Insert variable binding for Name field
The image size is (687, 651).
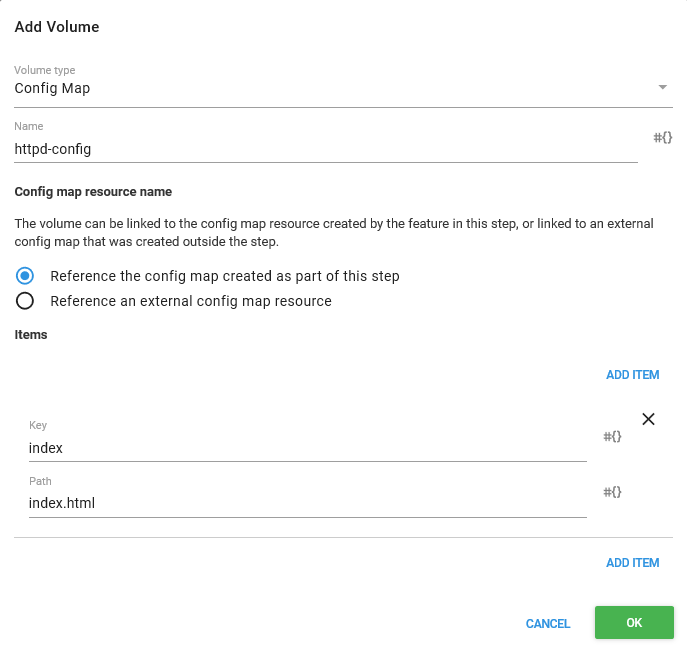(662, 137)
